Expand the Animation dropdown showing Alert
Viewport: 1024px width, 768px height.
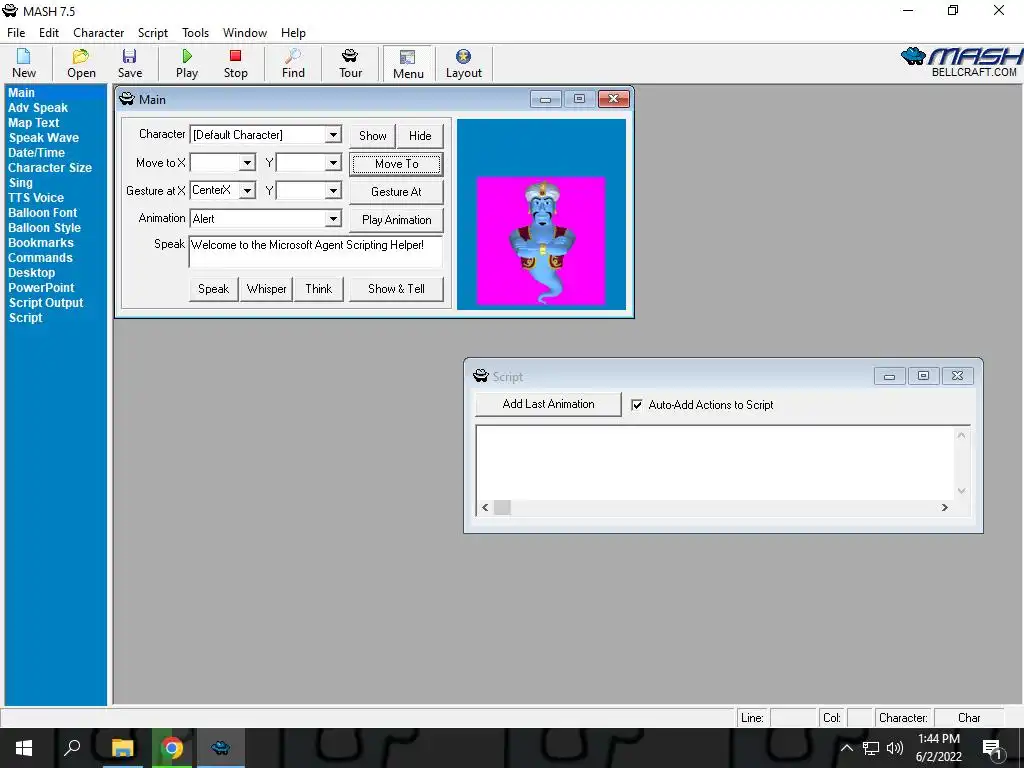point(333,219)
